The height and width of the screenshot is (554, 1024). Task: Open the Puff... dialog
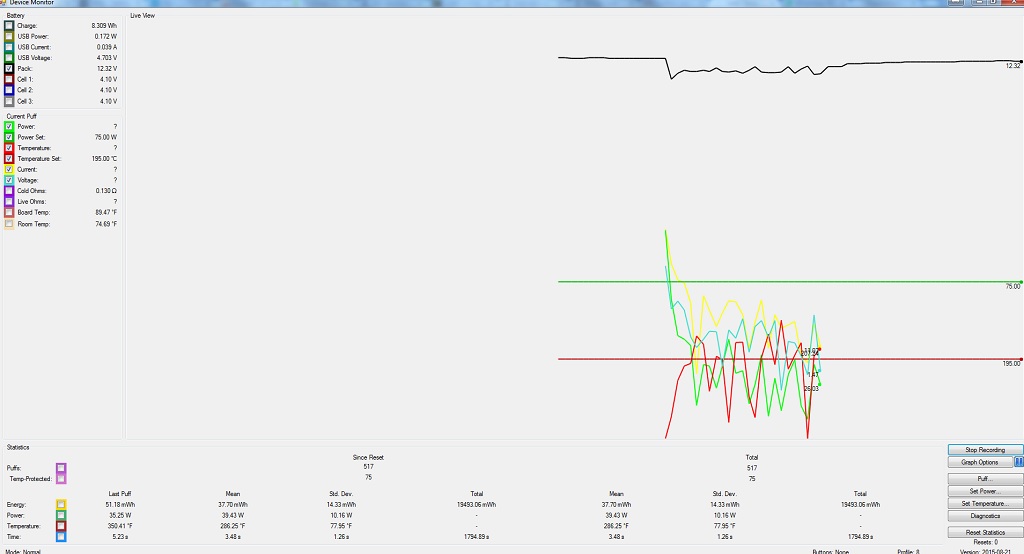pos(985,479)
